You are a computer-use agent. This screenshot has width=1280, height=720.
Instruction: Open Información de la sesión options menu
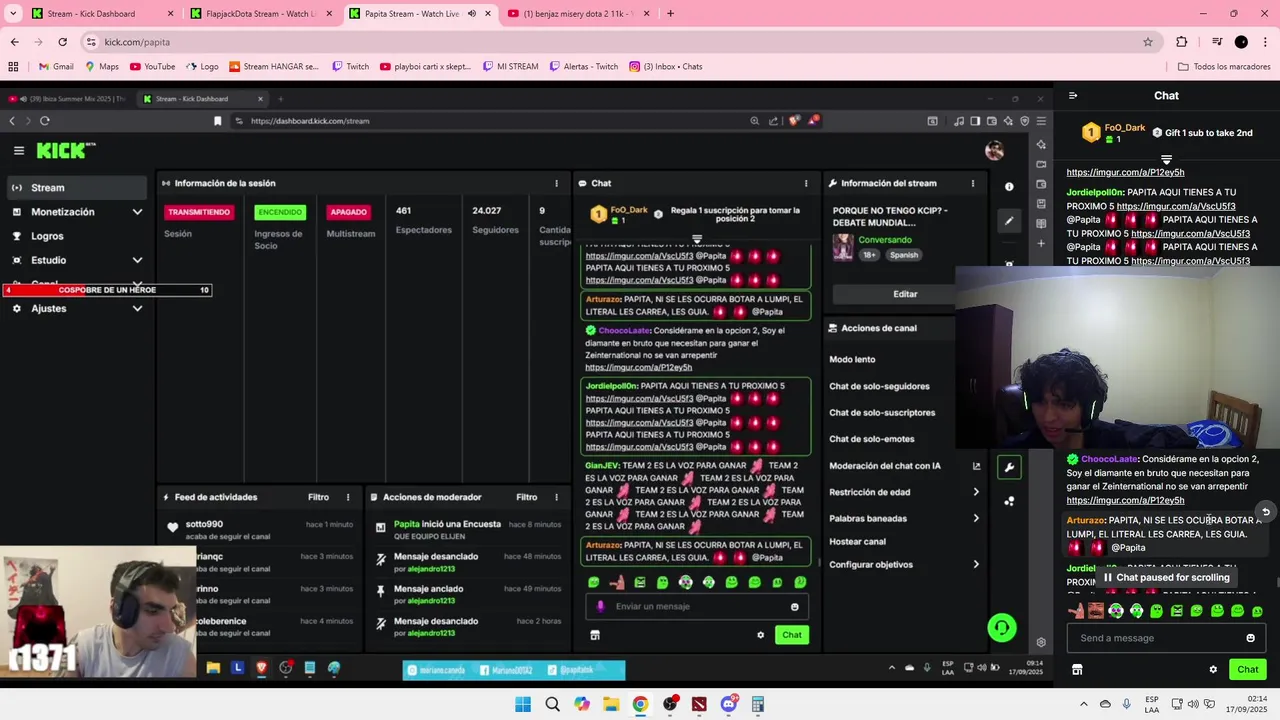coord(556,183)
